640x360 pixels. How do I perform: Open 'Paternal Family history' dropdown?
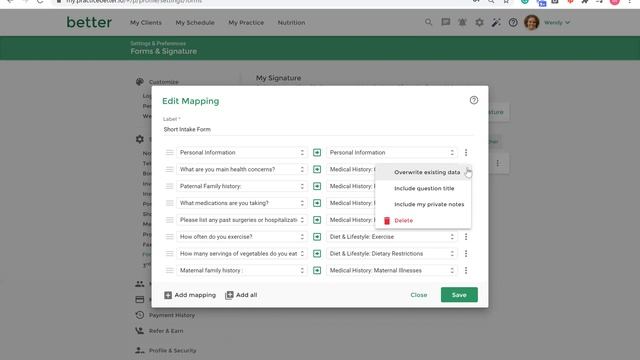pyautogui.click(x=242, y=186)
